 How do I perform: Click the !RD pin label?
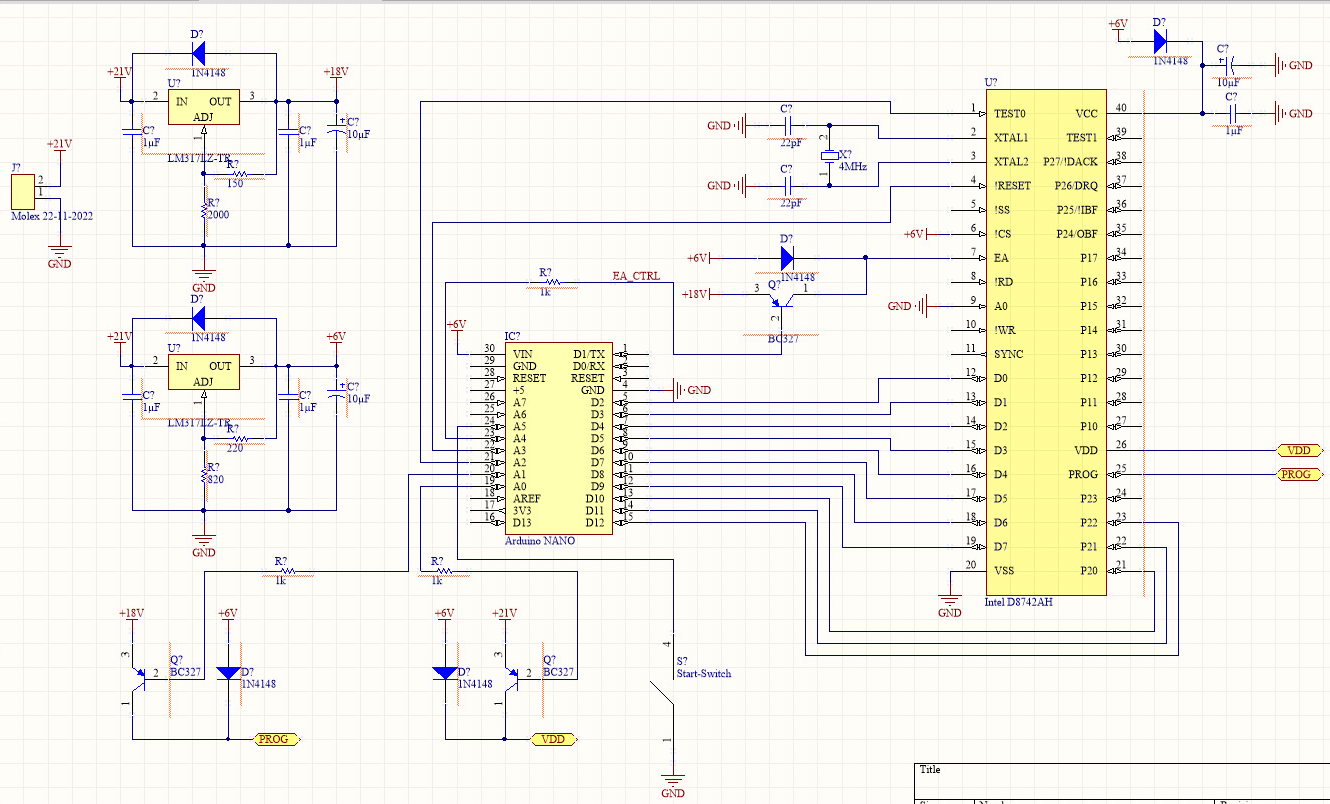point(1003,282)
